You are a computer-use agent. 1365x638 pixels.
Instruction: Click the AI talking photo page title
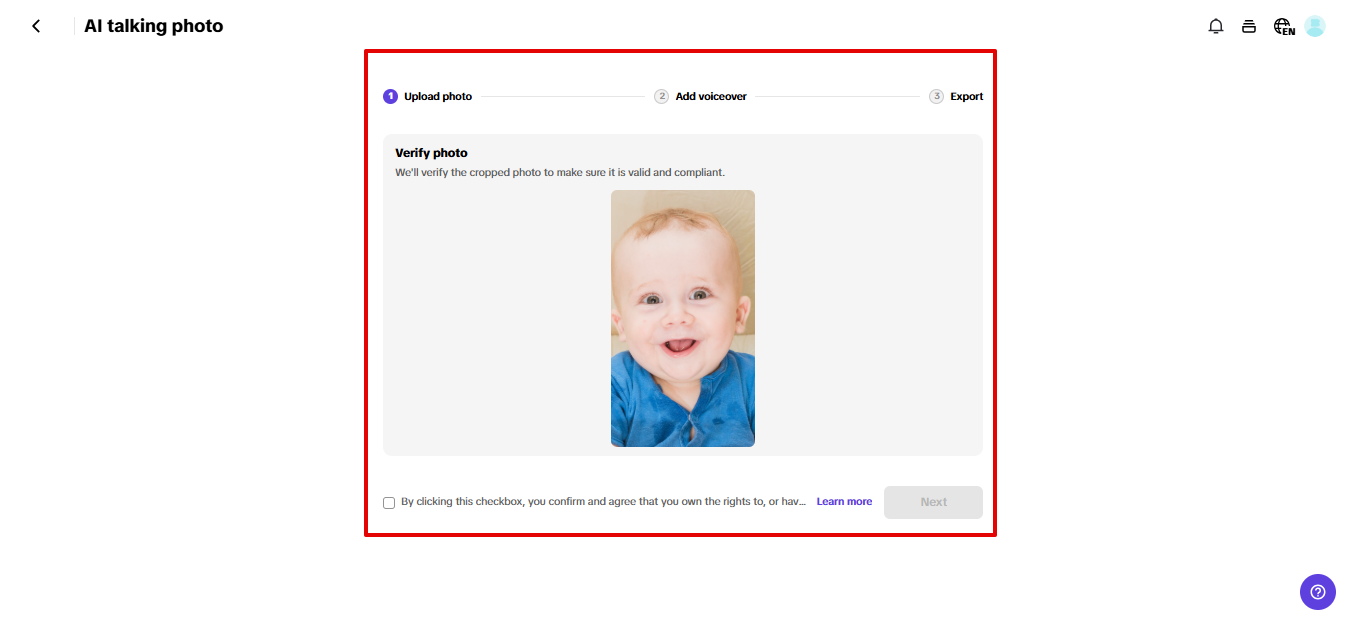pos(154,26)
